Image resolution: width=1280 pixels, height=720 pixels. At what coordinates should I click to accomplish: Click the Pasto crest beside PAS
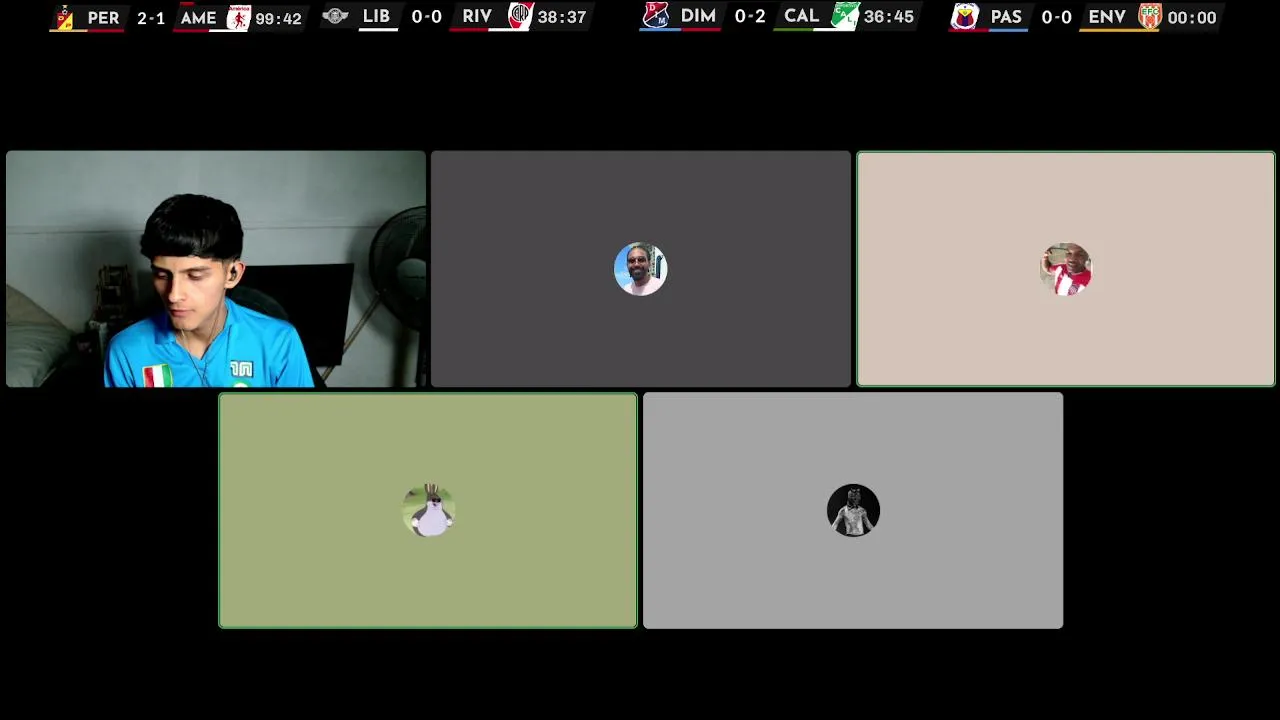click(x=965, y=17)
